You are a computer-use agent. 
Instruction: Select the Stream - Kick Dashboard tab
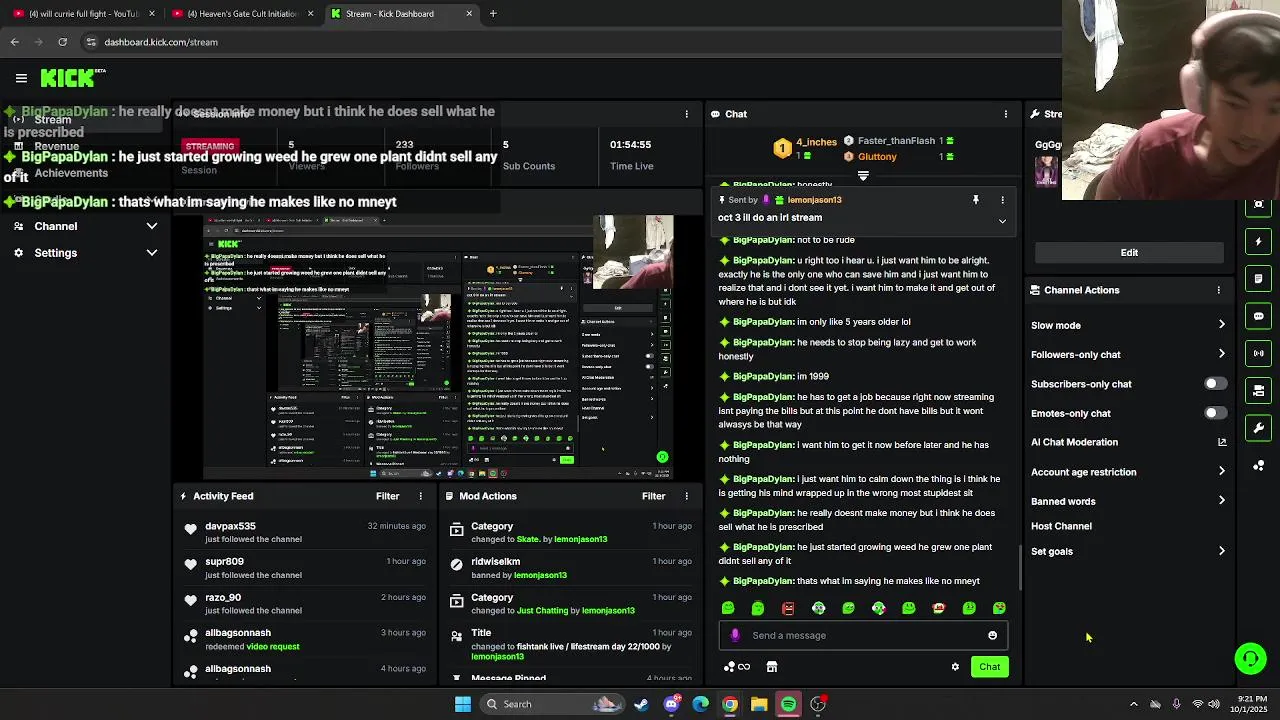[400, 14]
